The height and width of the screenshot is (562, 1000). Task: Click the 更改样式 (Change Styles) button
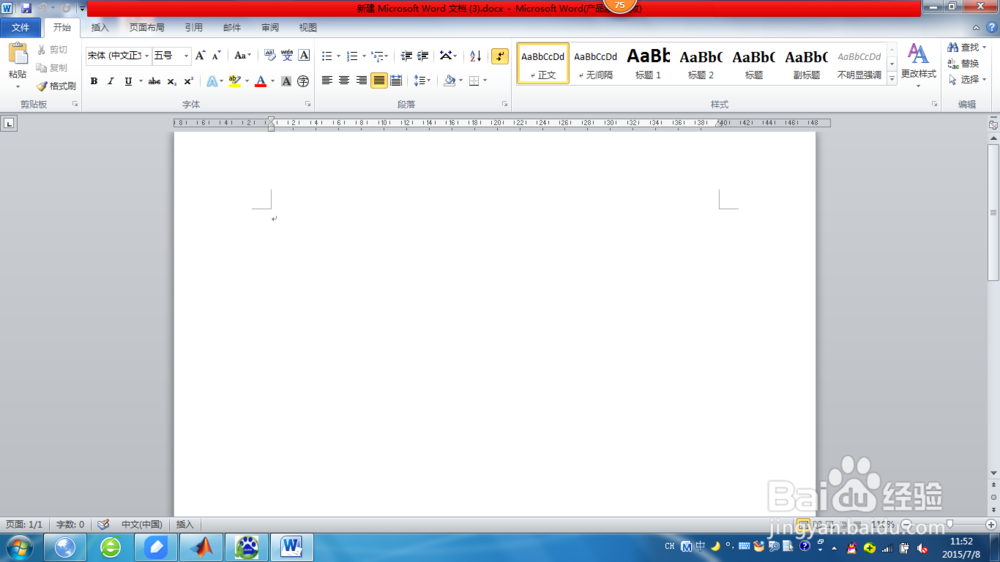[918, 64]
